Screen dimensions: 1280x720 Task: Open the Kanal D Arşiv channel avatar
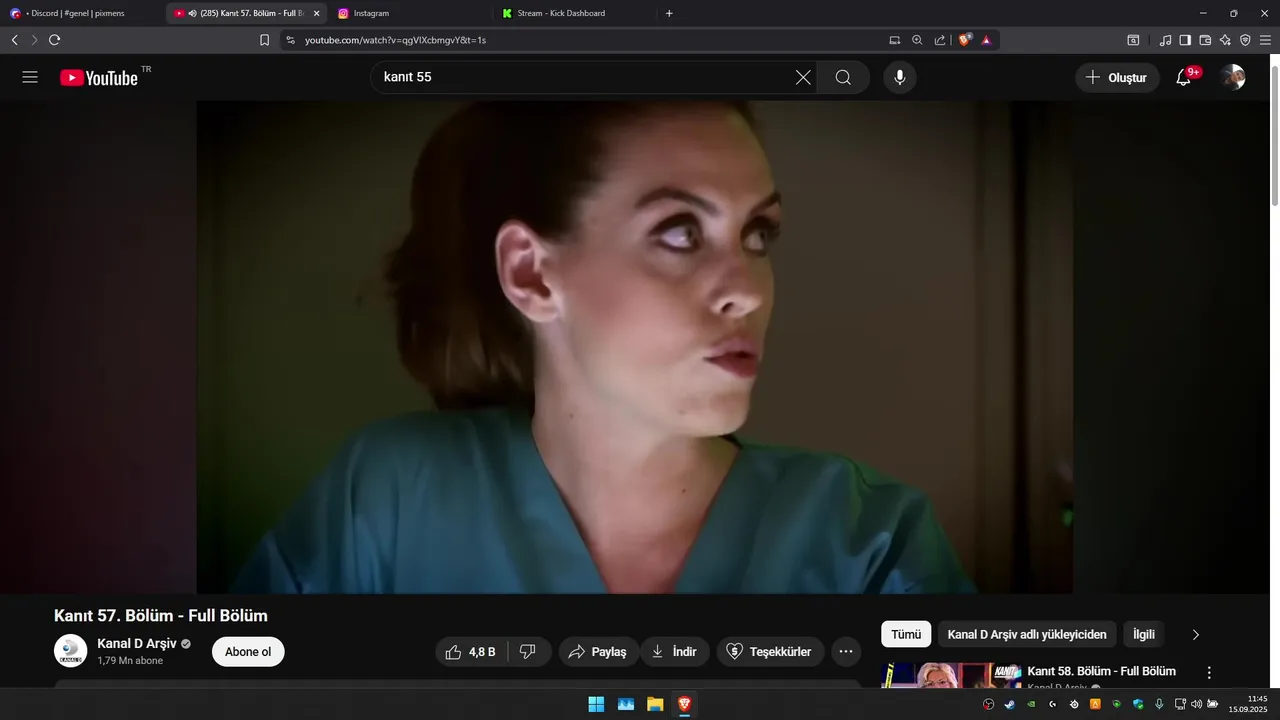(70, 651)
